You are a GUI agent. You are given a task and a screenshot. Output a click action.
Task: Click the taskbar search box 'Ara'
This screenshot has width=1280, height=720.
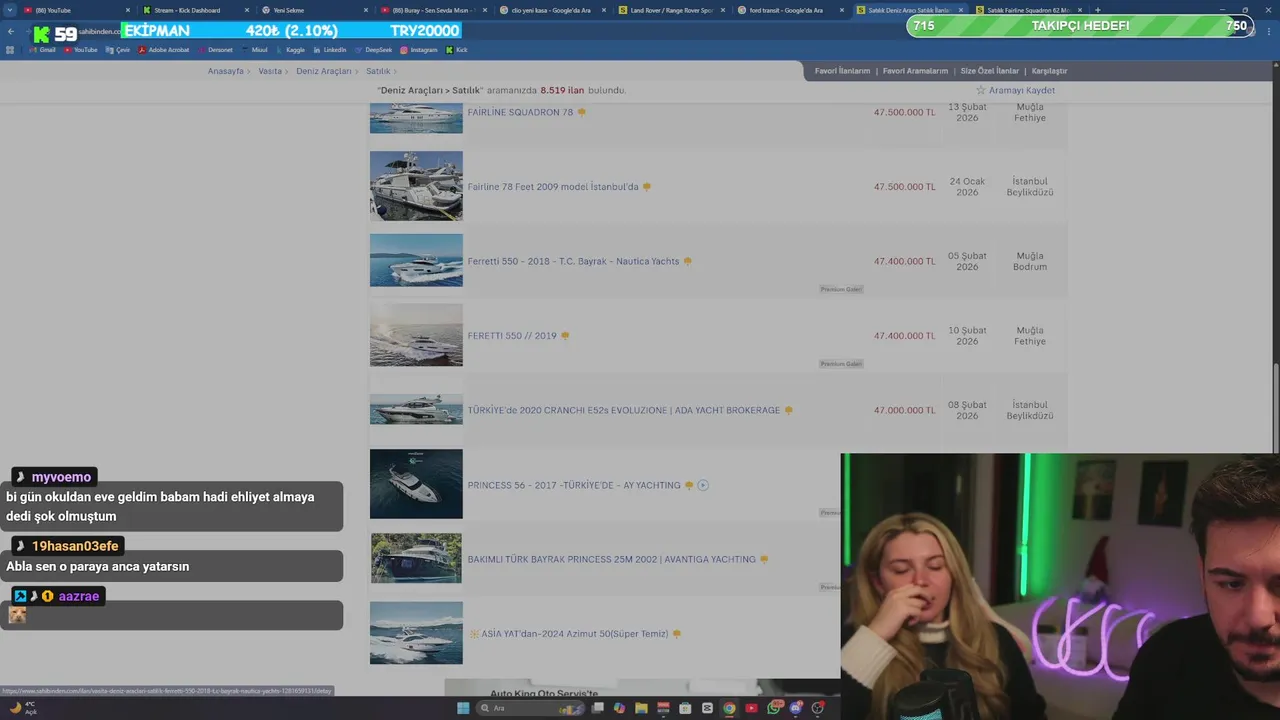530,708
